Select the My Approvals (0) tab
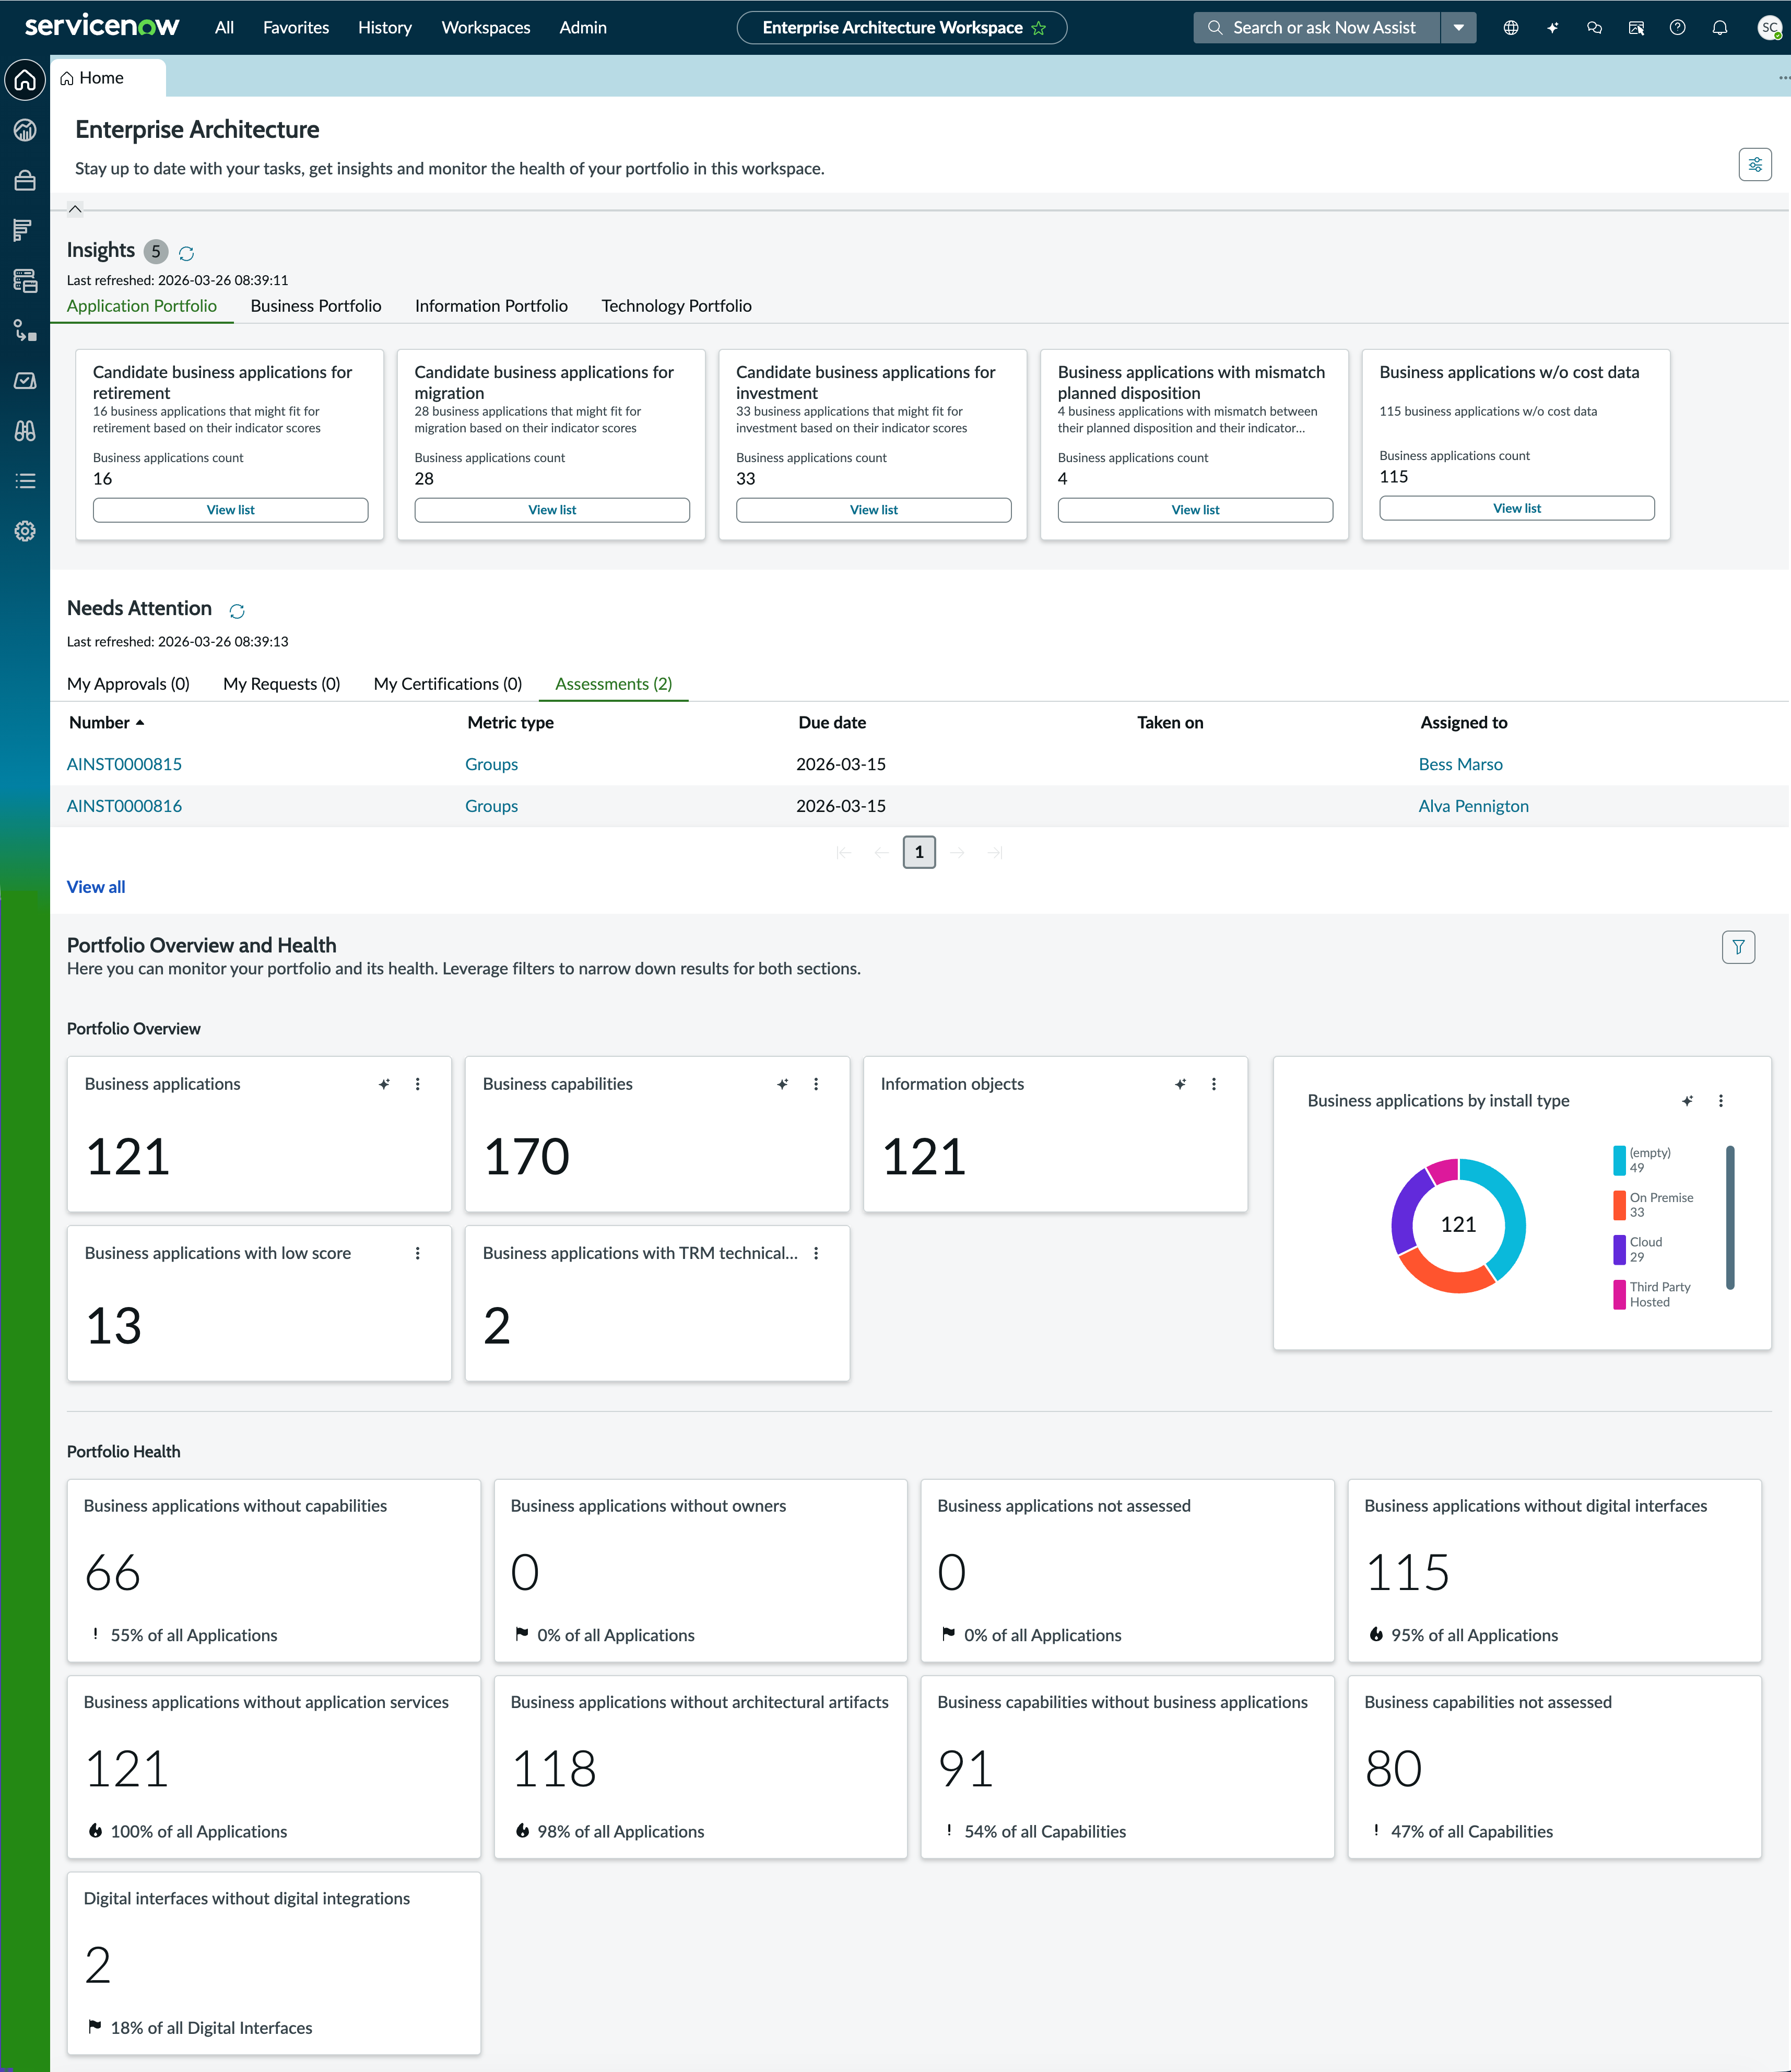This screenshot has height=2072, width=1791. coord(128,684)
